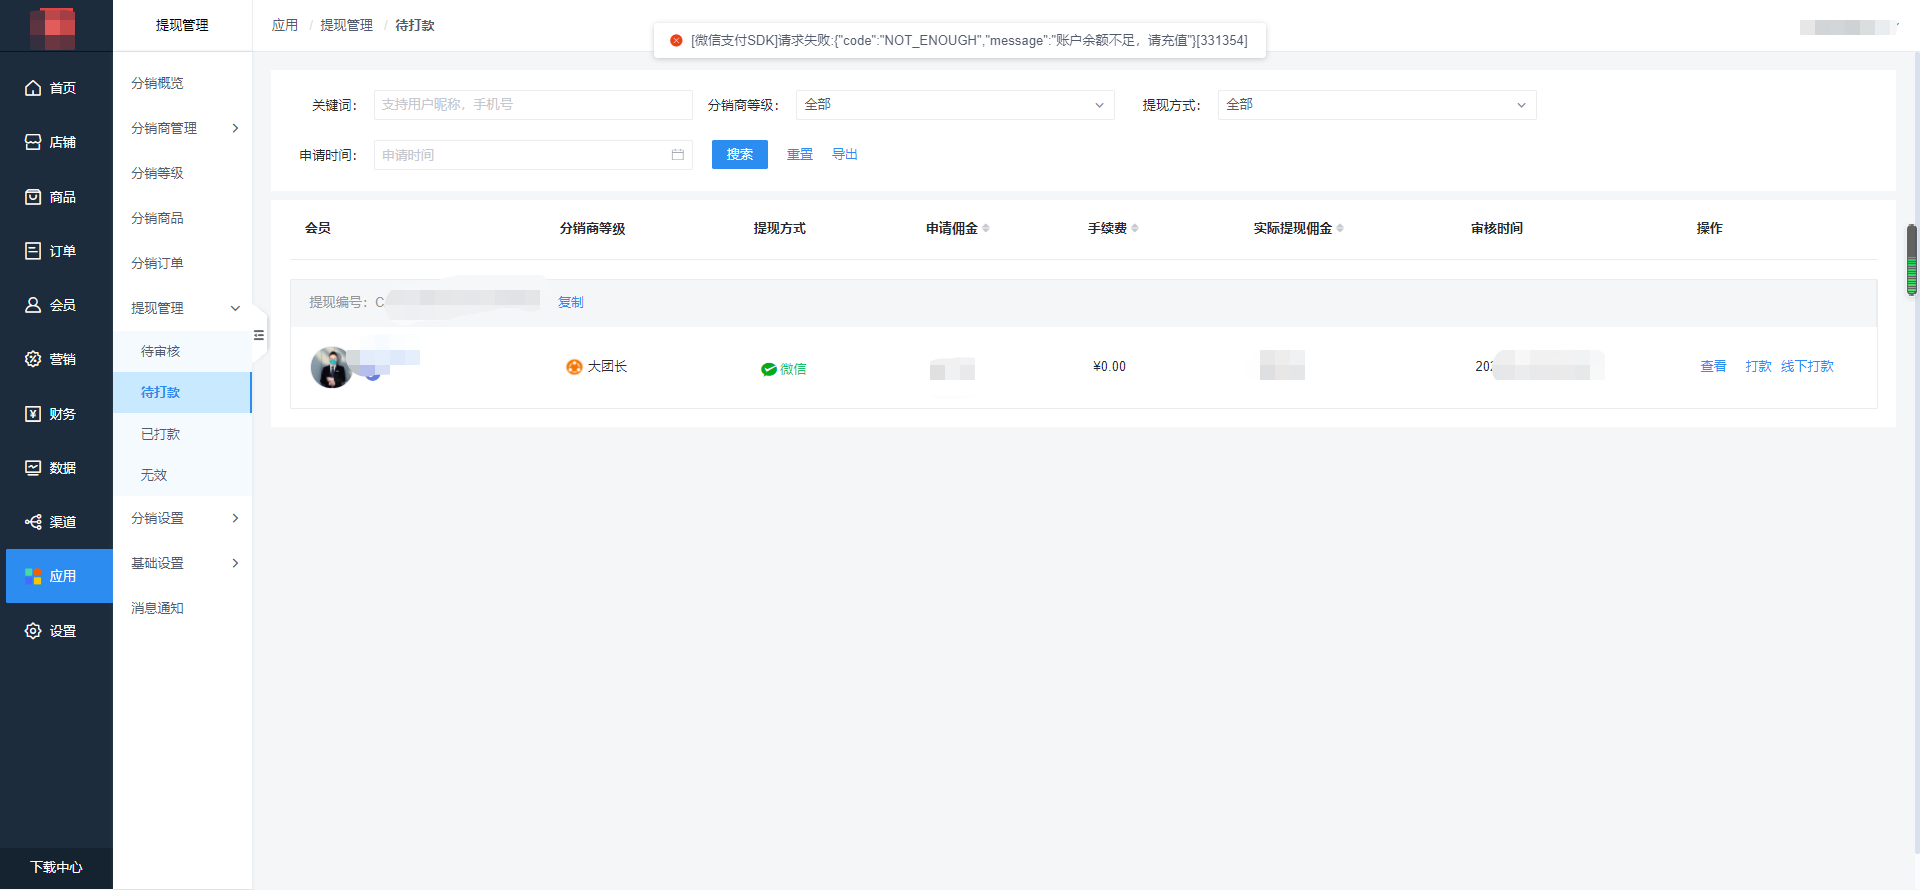The width and height of the screenshot is (1920, 890).
Task: Sort by 申请佣金 column
Action: point(986,228)
